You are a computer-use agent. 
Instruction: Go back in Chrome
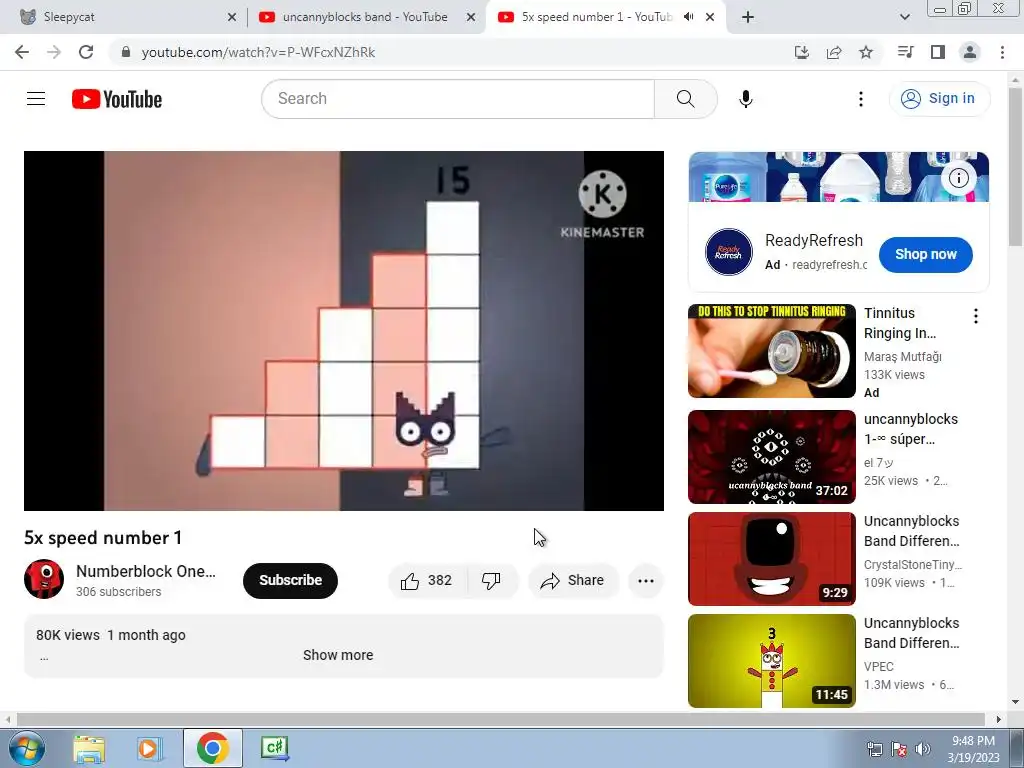[x=22, y=52]
